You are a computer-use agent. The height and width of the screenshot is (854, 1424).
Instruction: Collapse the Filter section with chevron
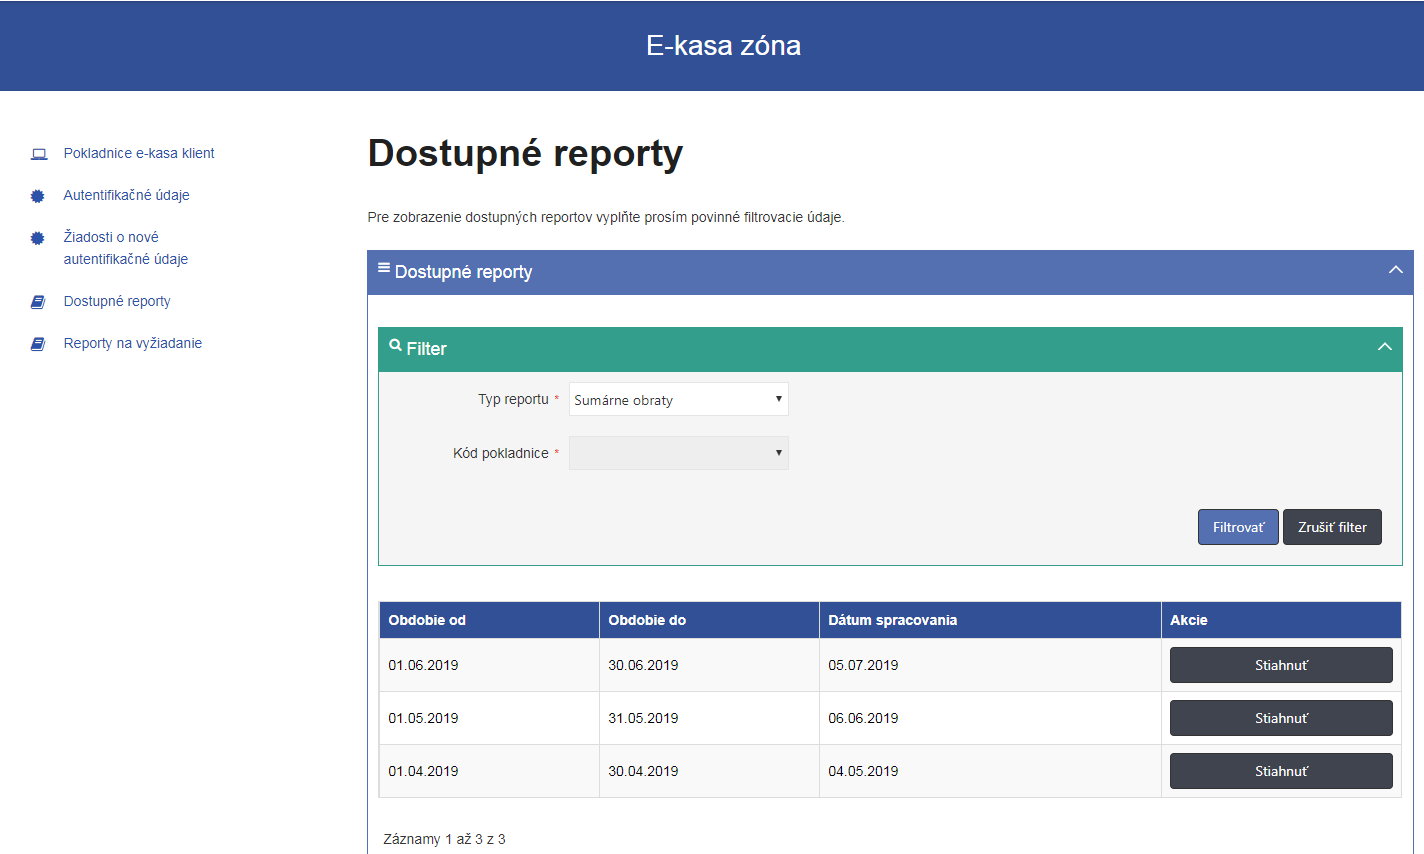coord(1385,347)
